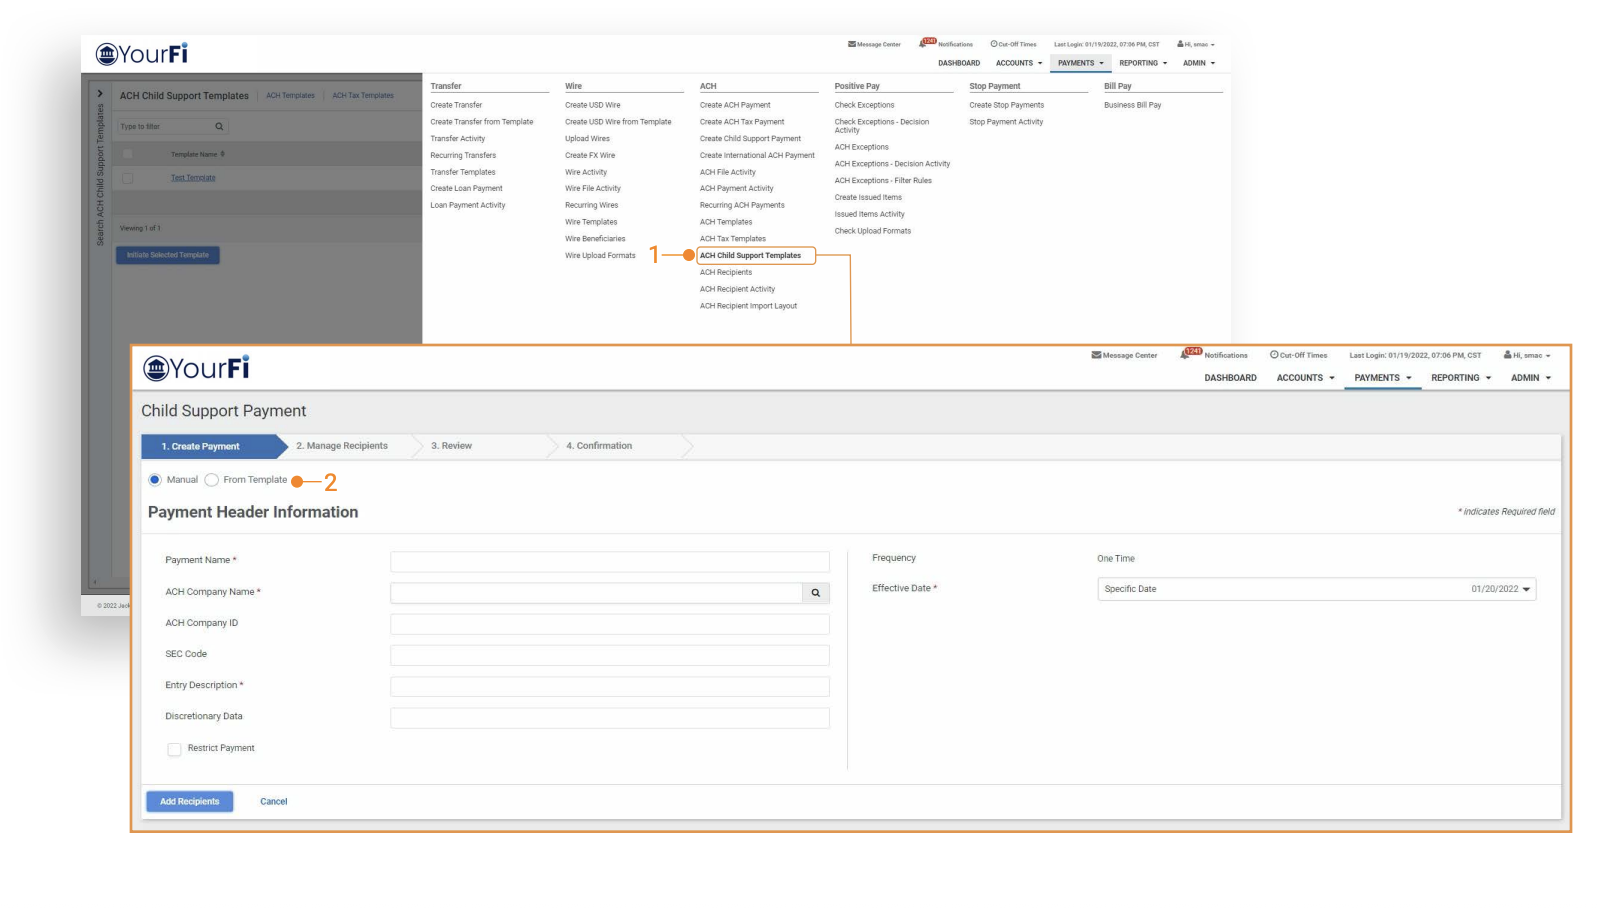Go to Manage Recipients step tab

(342, 446)
